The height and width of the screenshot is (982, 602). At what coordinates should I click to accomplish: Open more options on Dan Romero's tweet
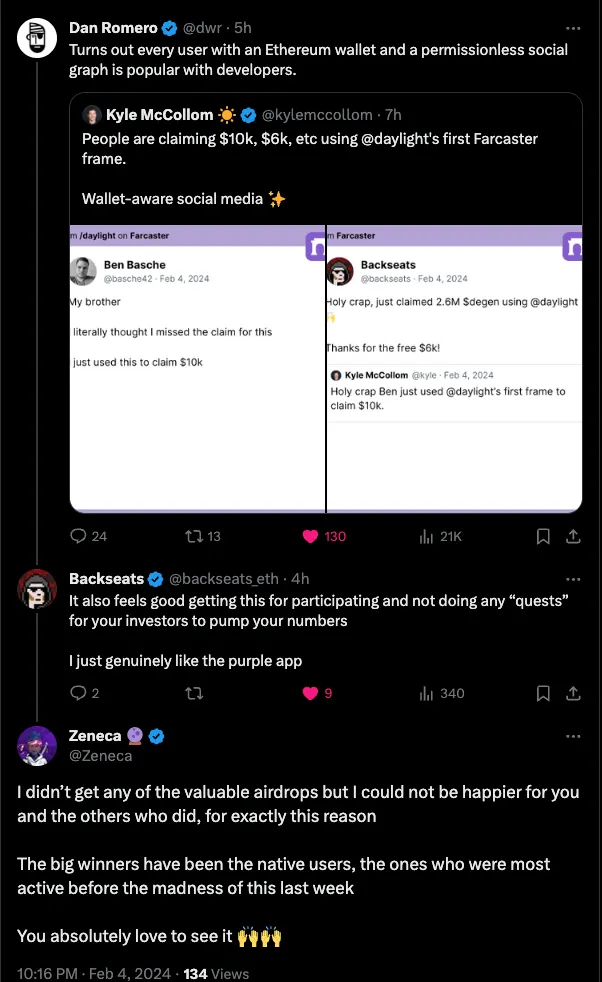[x=573, y=28]
